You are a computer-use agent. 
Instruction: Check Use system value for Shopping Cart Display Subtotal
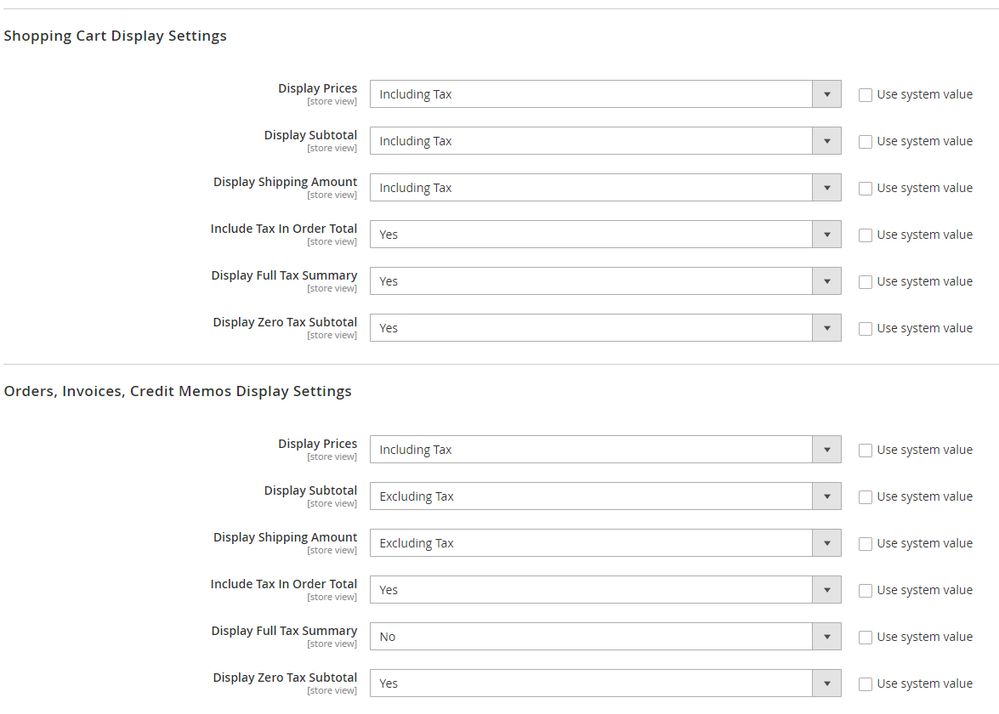click(865, 142)
